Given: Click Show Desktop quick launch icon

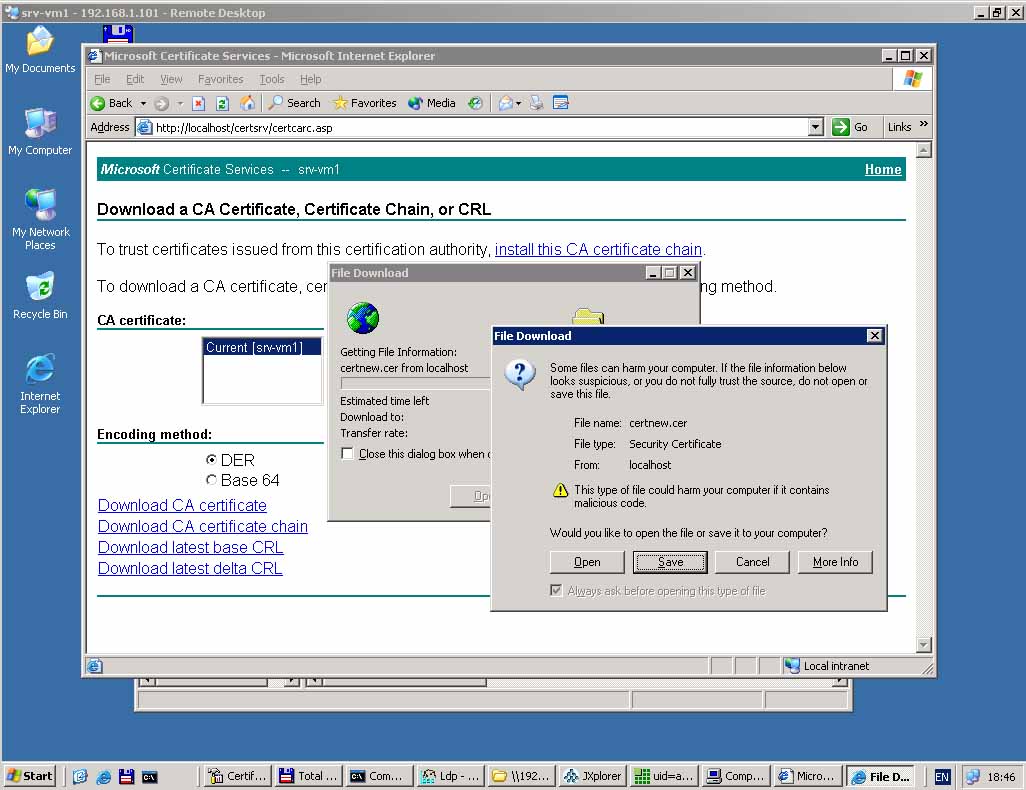Looking at the screenshot, I should (x=80, y=776).
